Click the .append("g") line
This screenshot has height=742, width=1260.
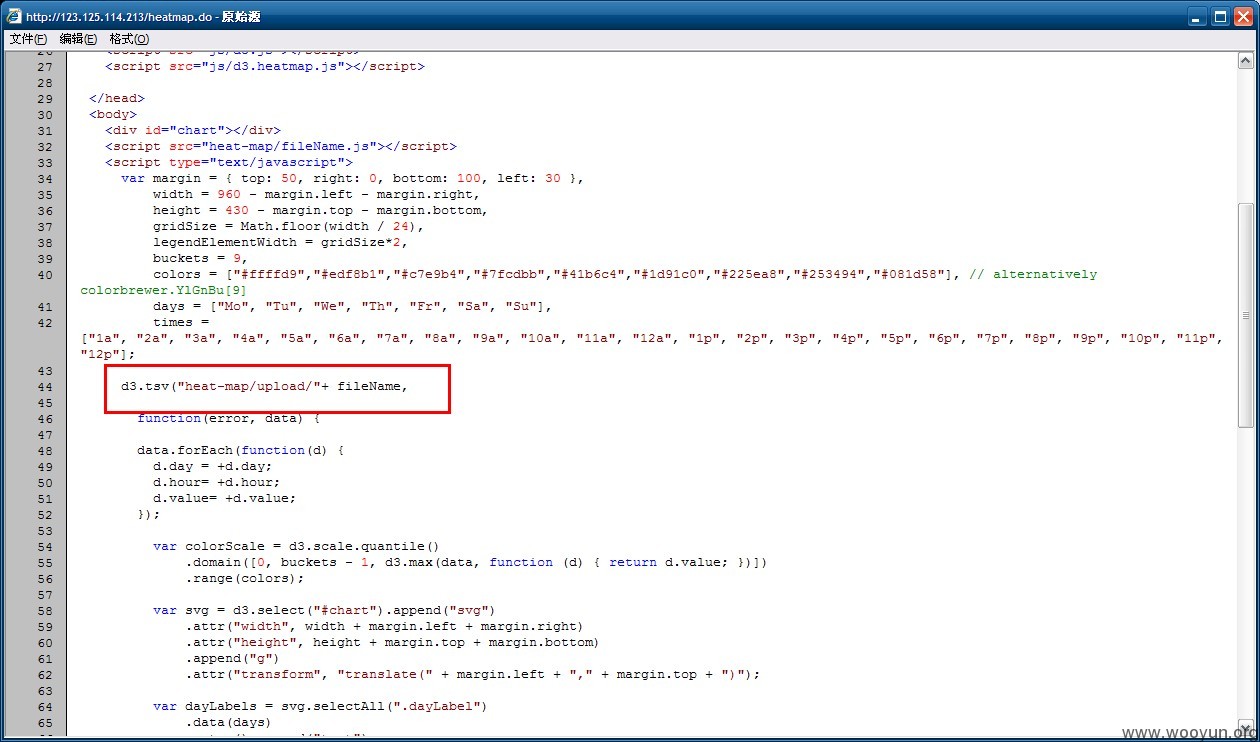(232, 658)
